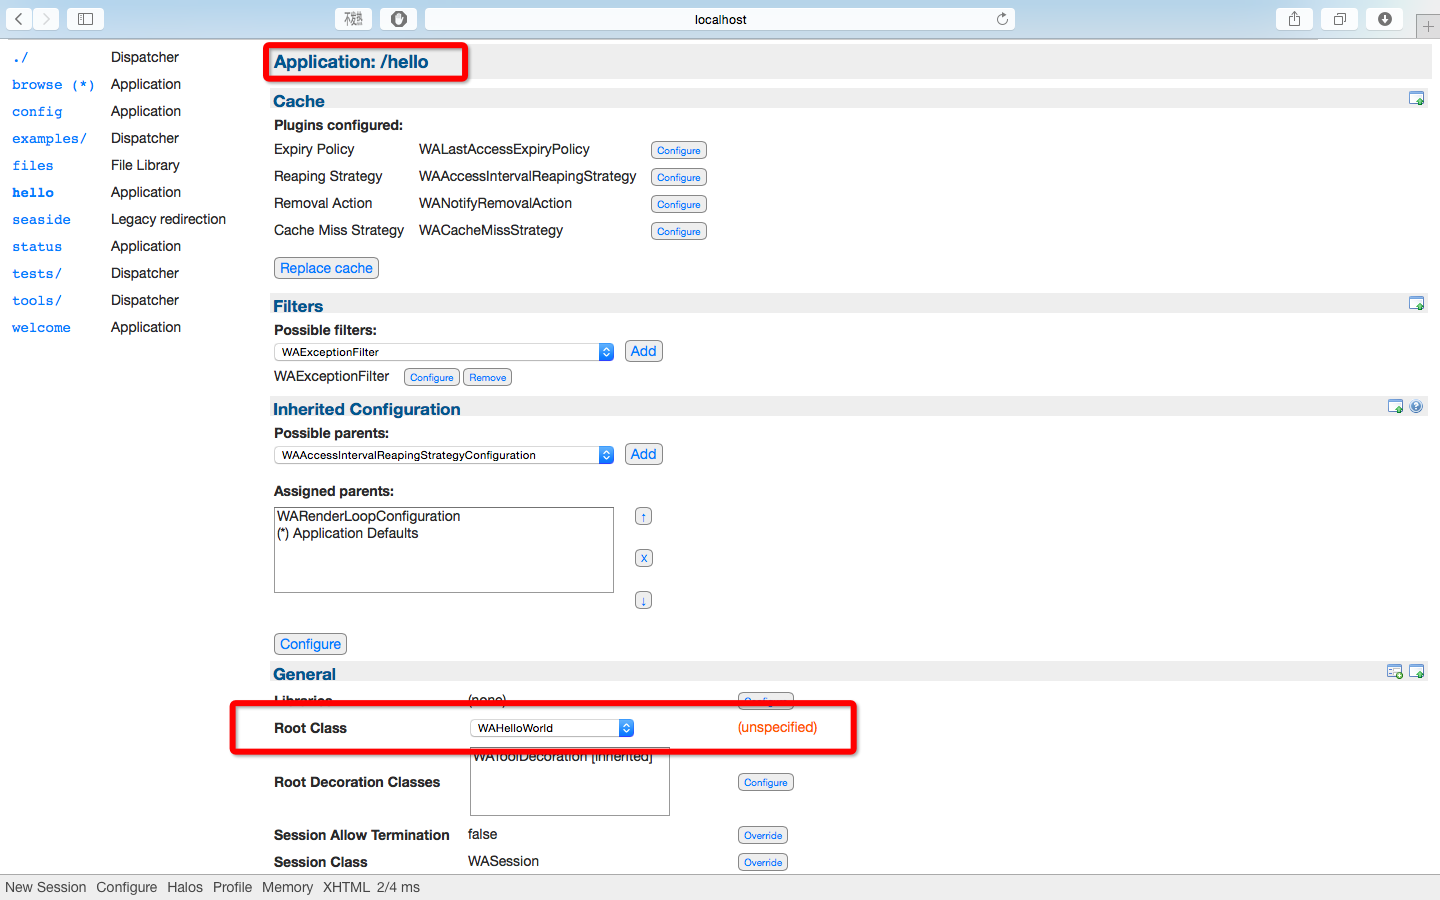Toggle the Safari sidebar button

click(85, 19)
